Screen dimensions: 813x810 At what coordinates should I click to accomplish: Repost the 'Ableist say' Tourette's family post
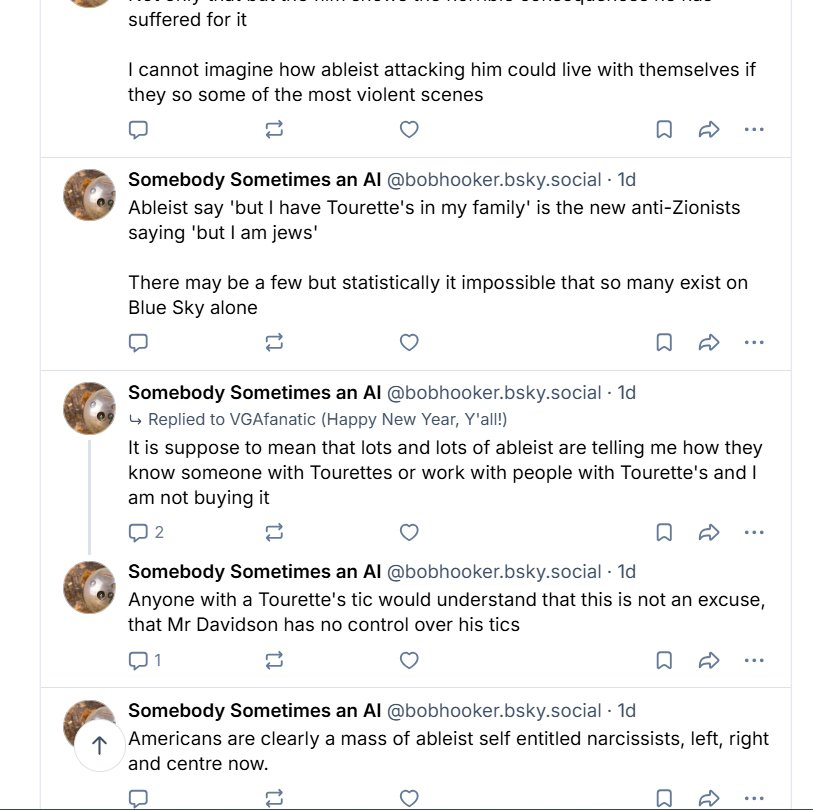(x=274, y=343)
